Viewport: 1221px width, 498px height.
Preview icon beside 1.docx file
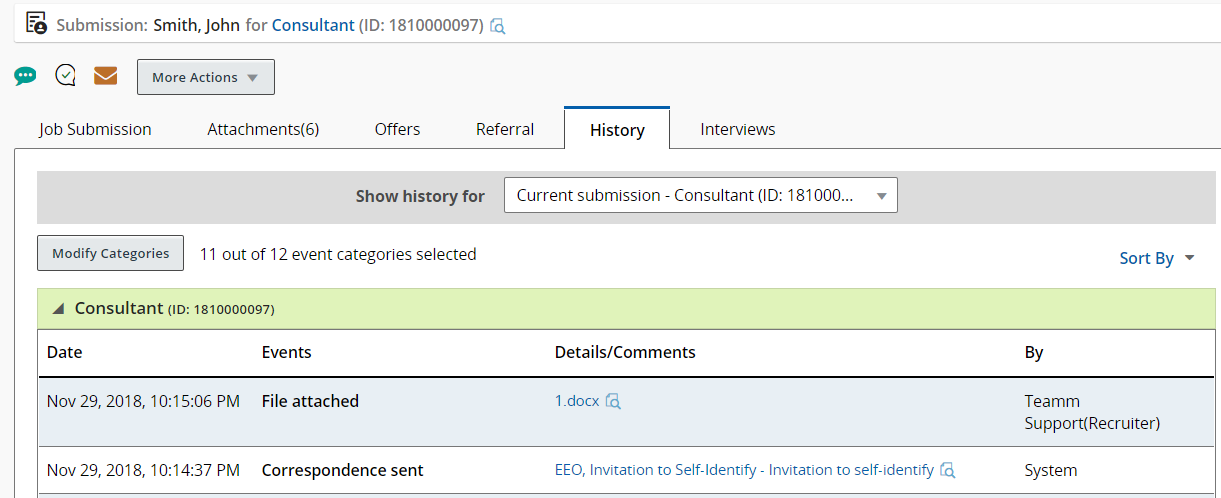(614, 402)
